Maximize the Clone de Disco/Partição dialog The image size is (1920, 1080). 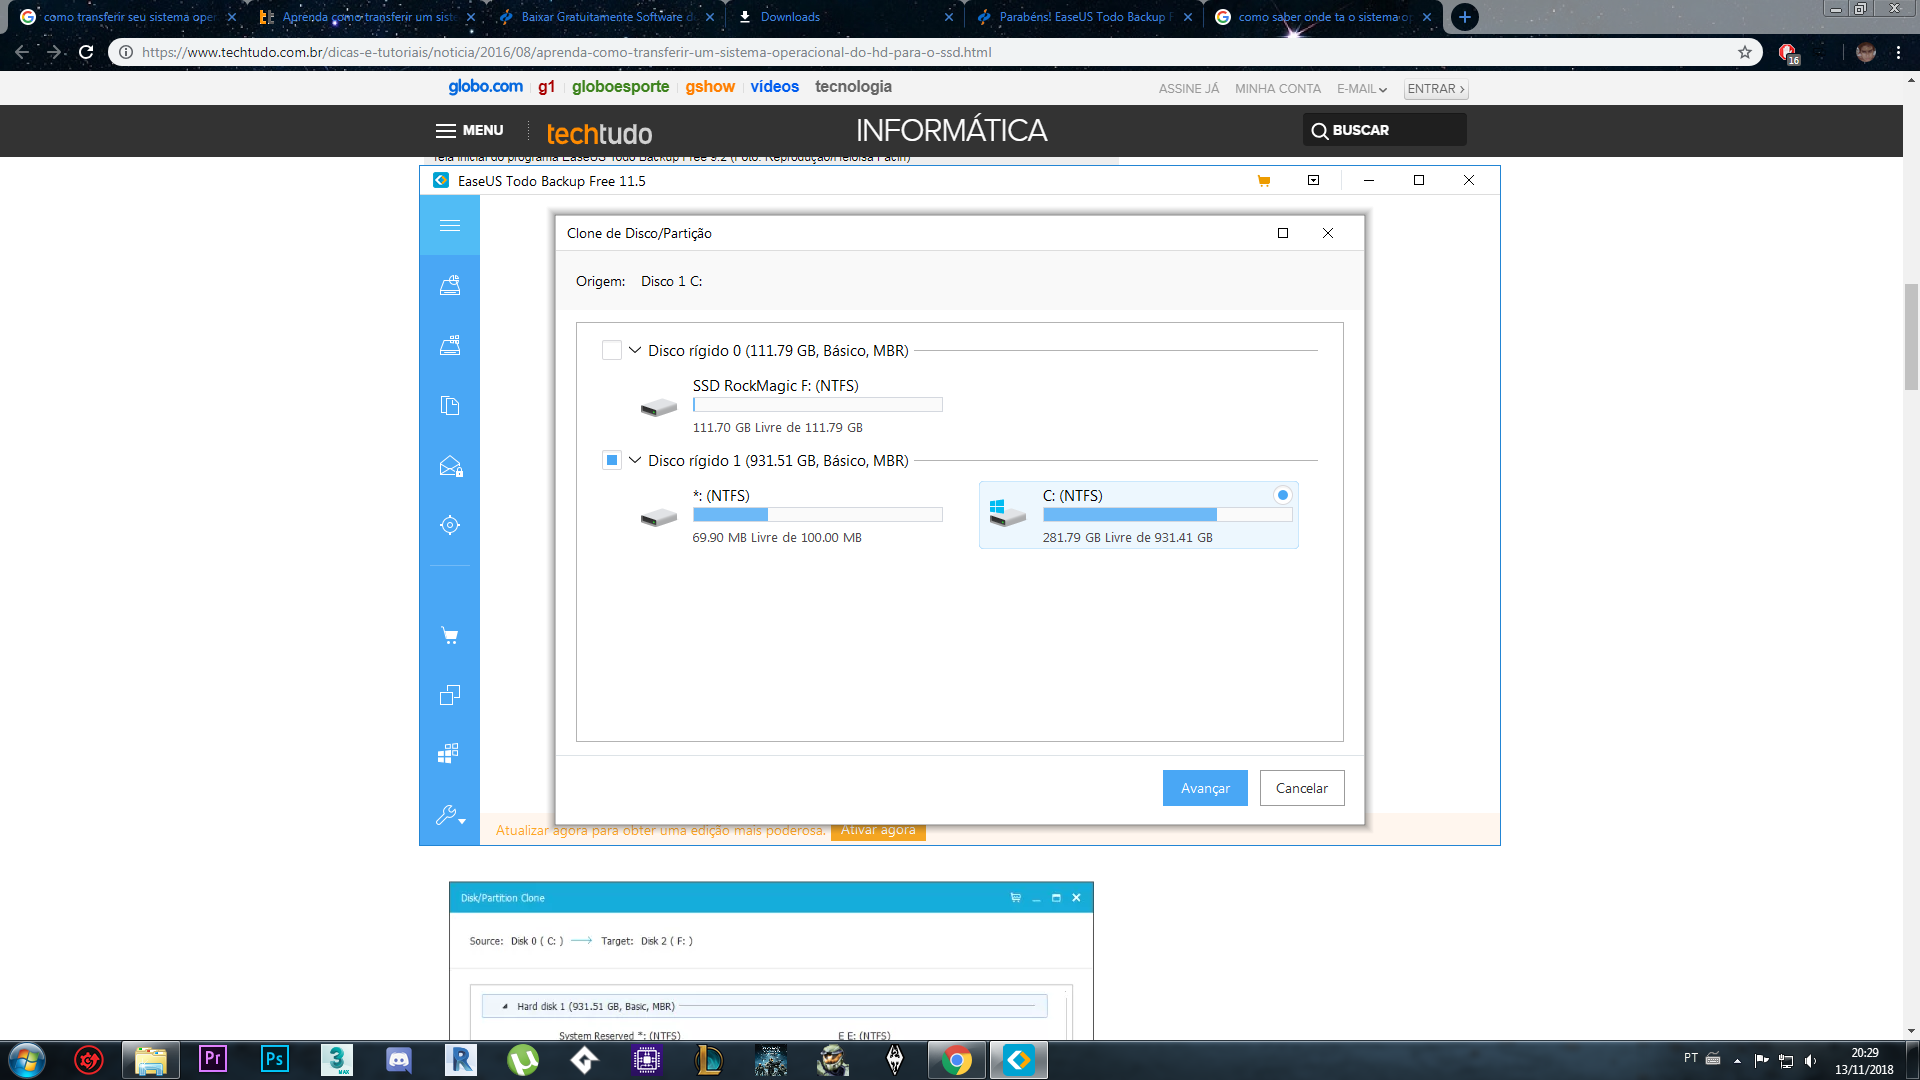tap(1283, 233)
